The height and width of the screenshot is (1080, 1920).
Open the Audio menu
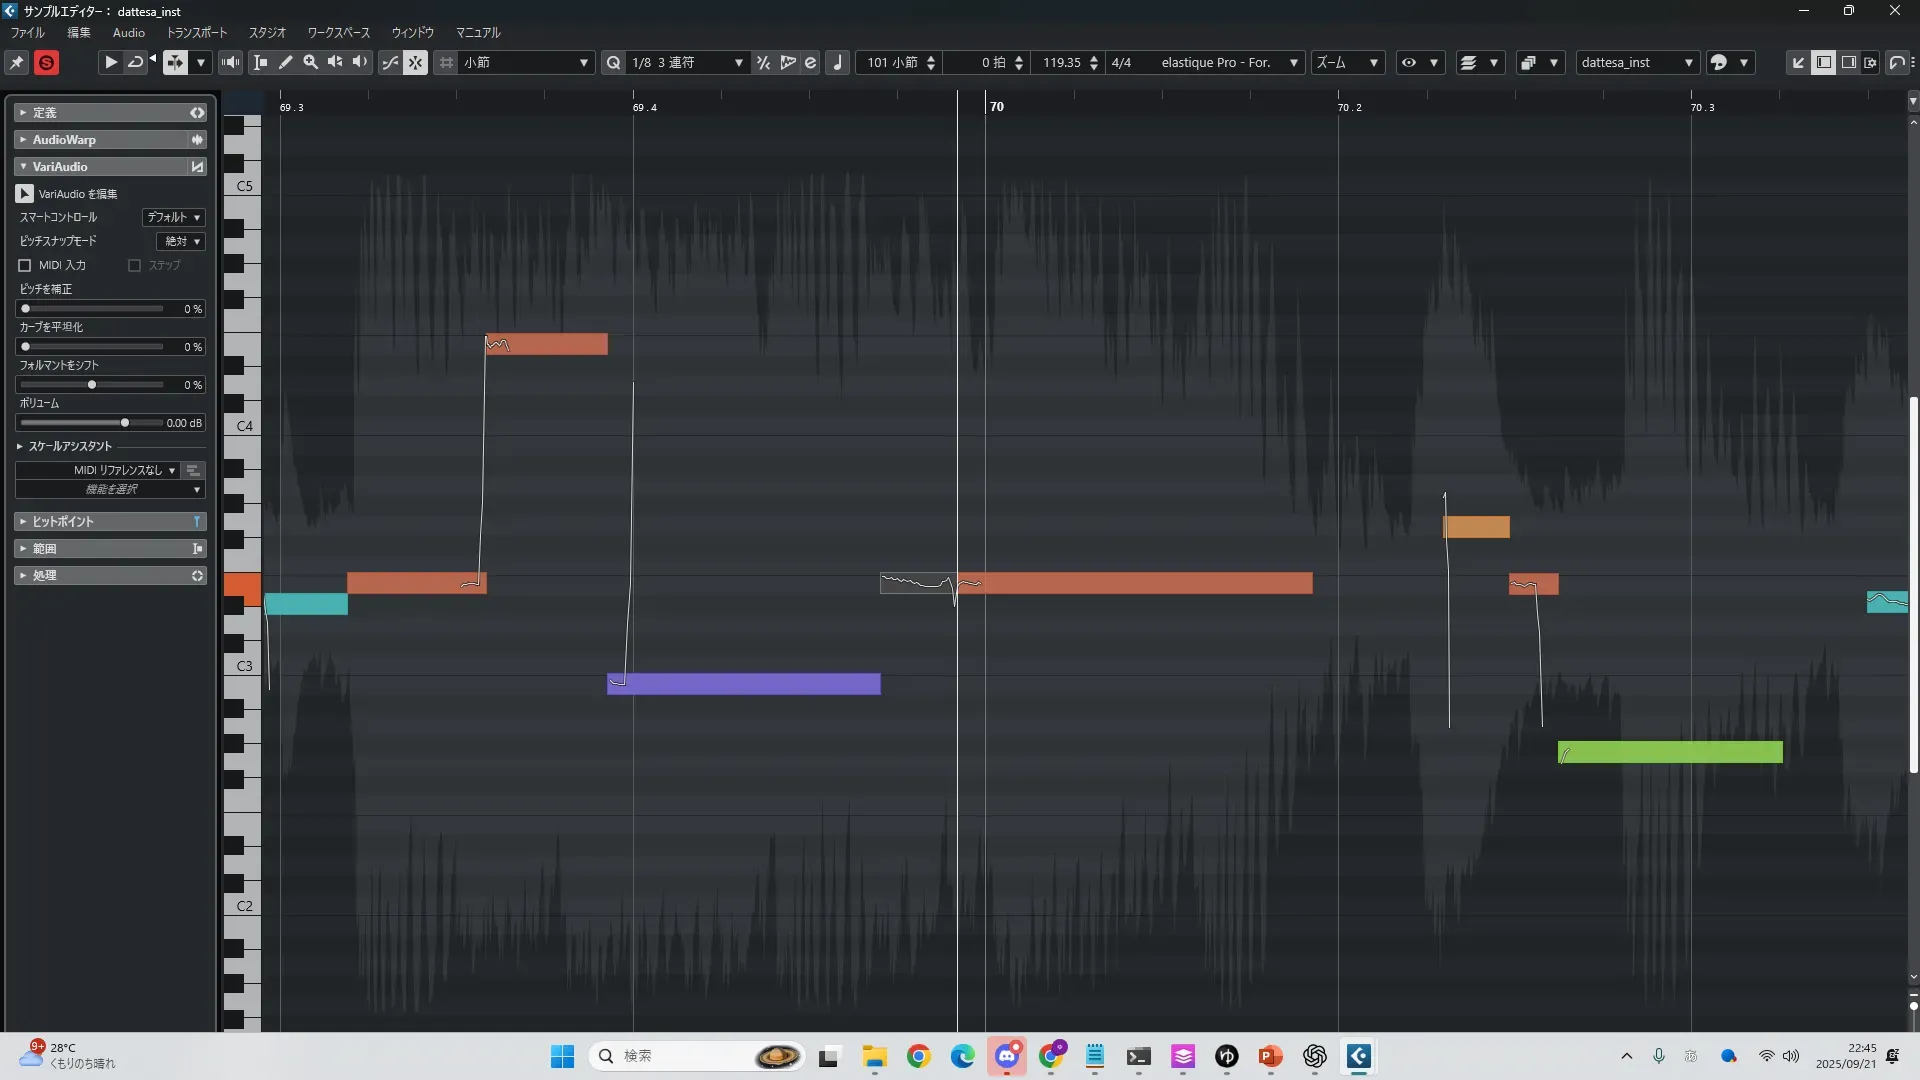click(129, 33)
